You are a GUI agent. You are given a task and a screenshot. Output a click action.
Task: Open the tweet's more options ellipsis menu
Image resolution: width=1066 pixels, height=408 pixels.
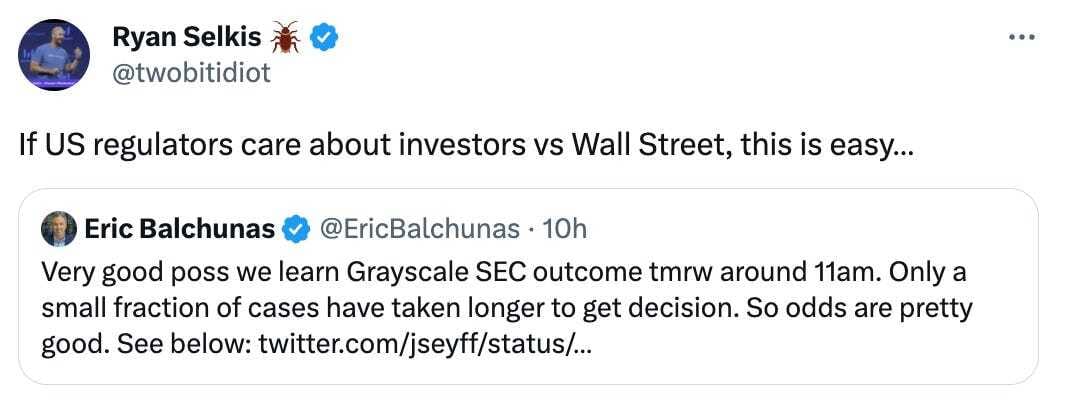(x=1020, y=38)
